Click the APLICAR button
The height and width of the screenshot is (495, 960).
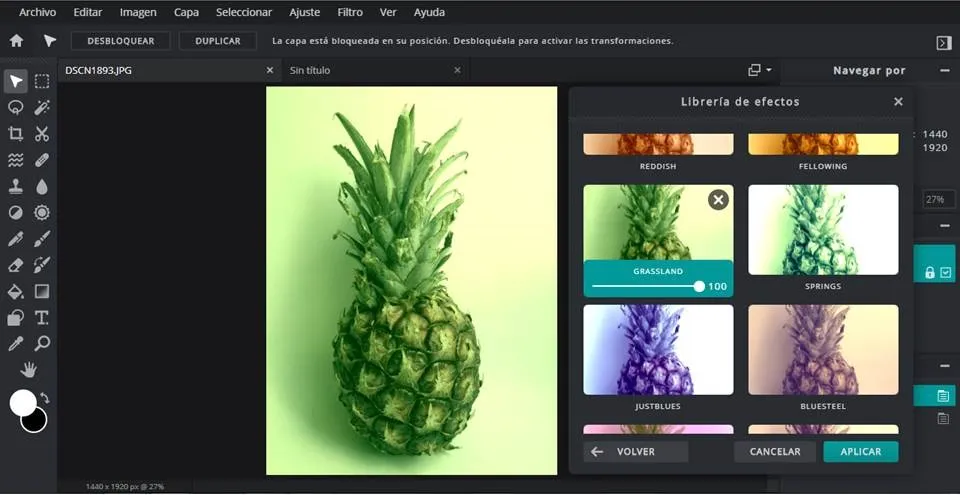click(x=860, y=452)
